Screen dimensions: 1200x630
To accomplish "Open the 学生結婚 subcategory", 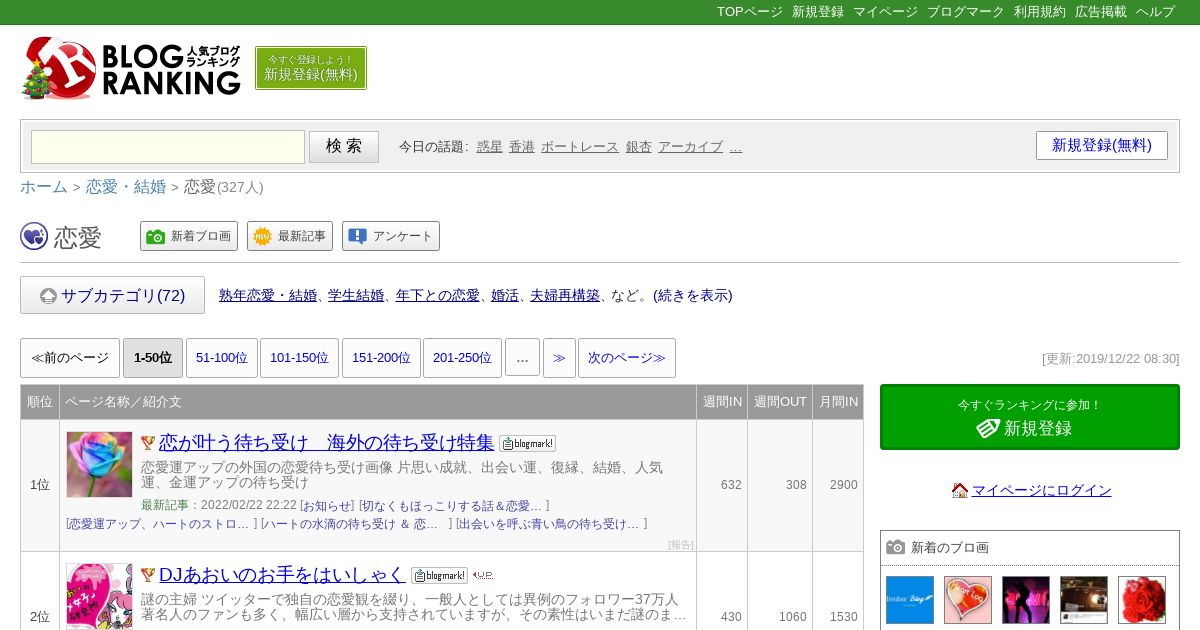I will click(x=356, y=295).
